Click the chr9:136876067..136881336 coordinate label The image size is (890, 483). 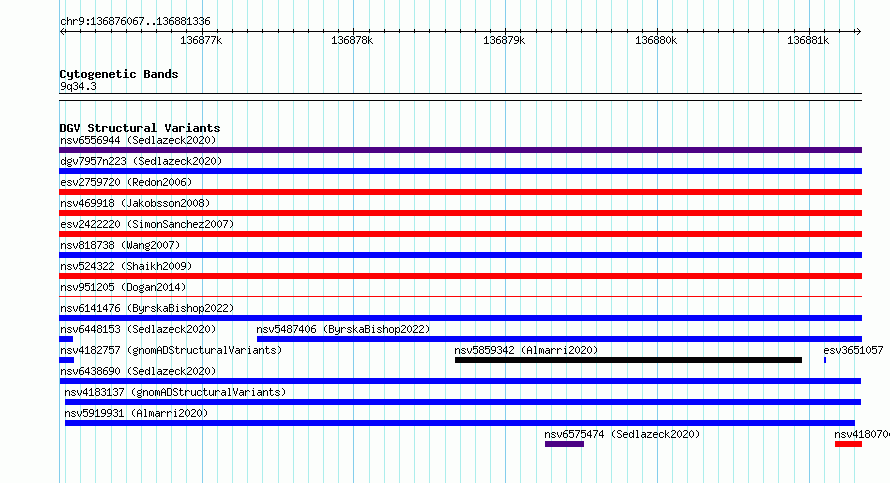pyautogui.click(x=135, y=21)
